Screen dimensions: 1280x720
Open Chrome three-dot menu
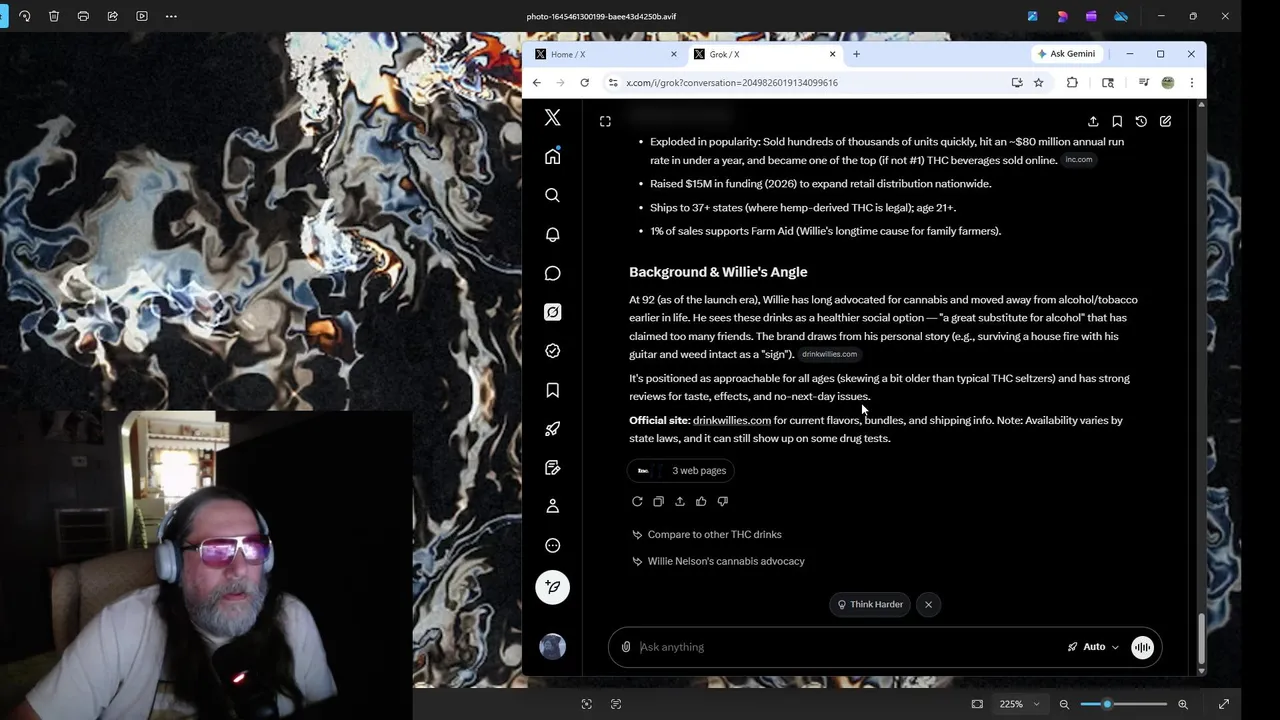pos(1191,83)
